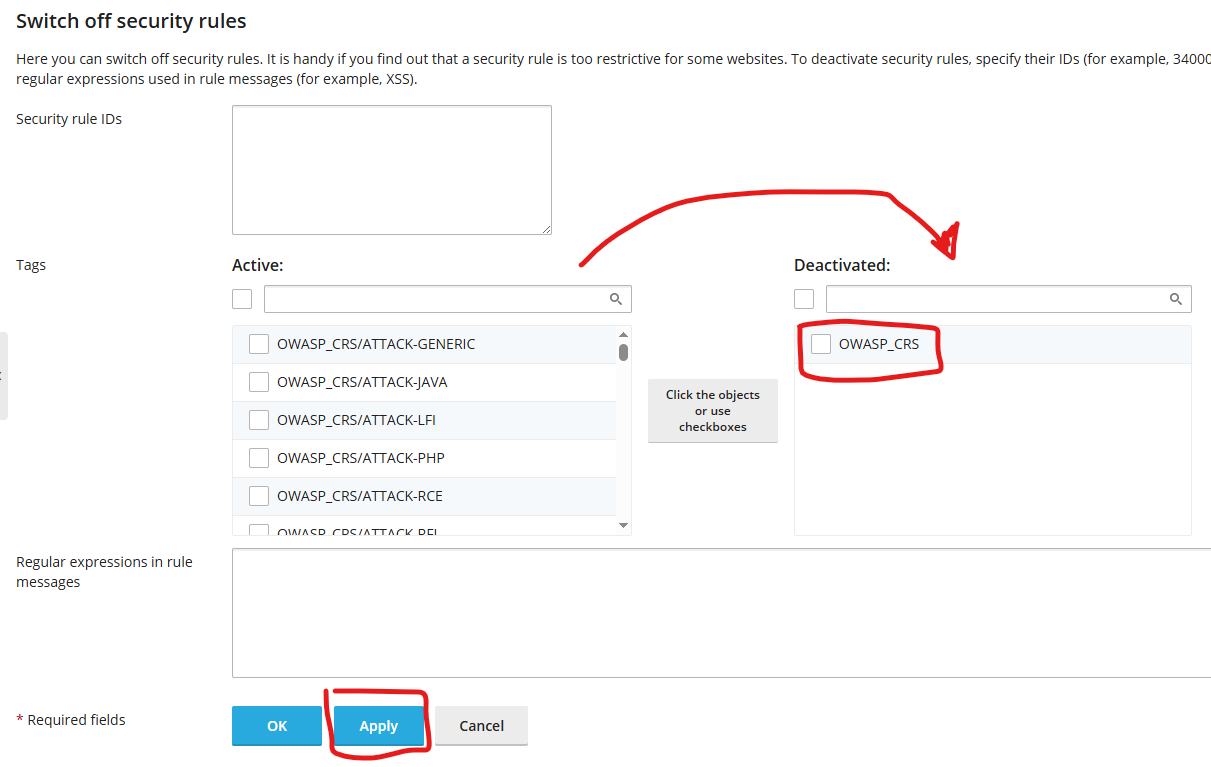Check the OWASP_CRS checkbox in the Deactivated list
This screenshot has width=1211, height=767.
pos(821,344)
